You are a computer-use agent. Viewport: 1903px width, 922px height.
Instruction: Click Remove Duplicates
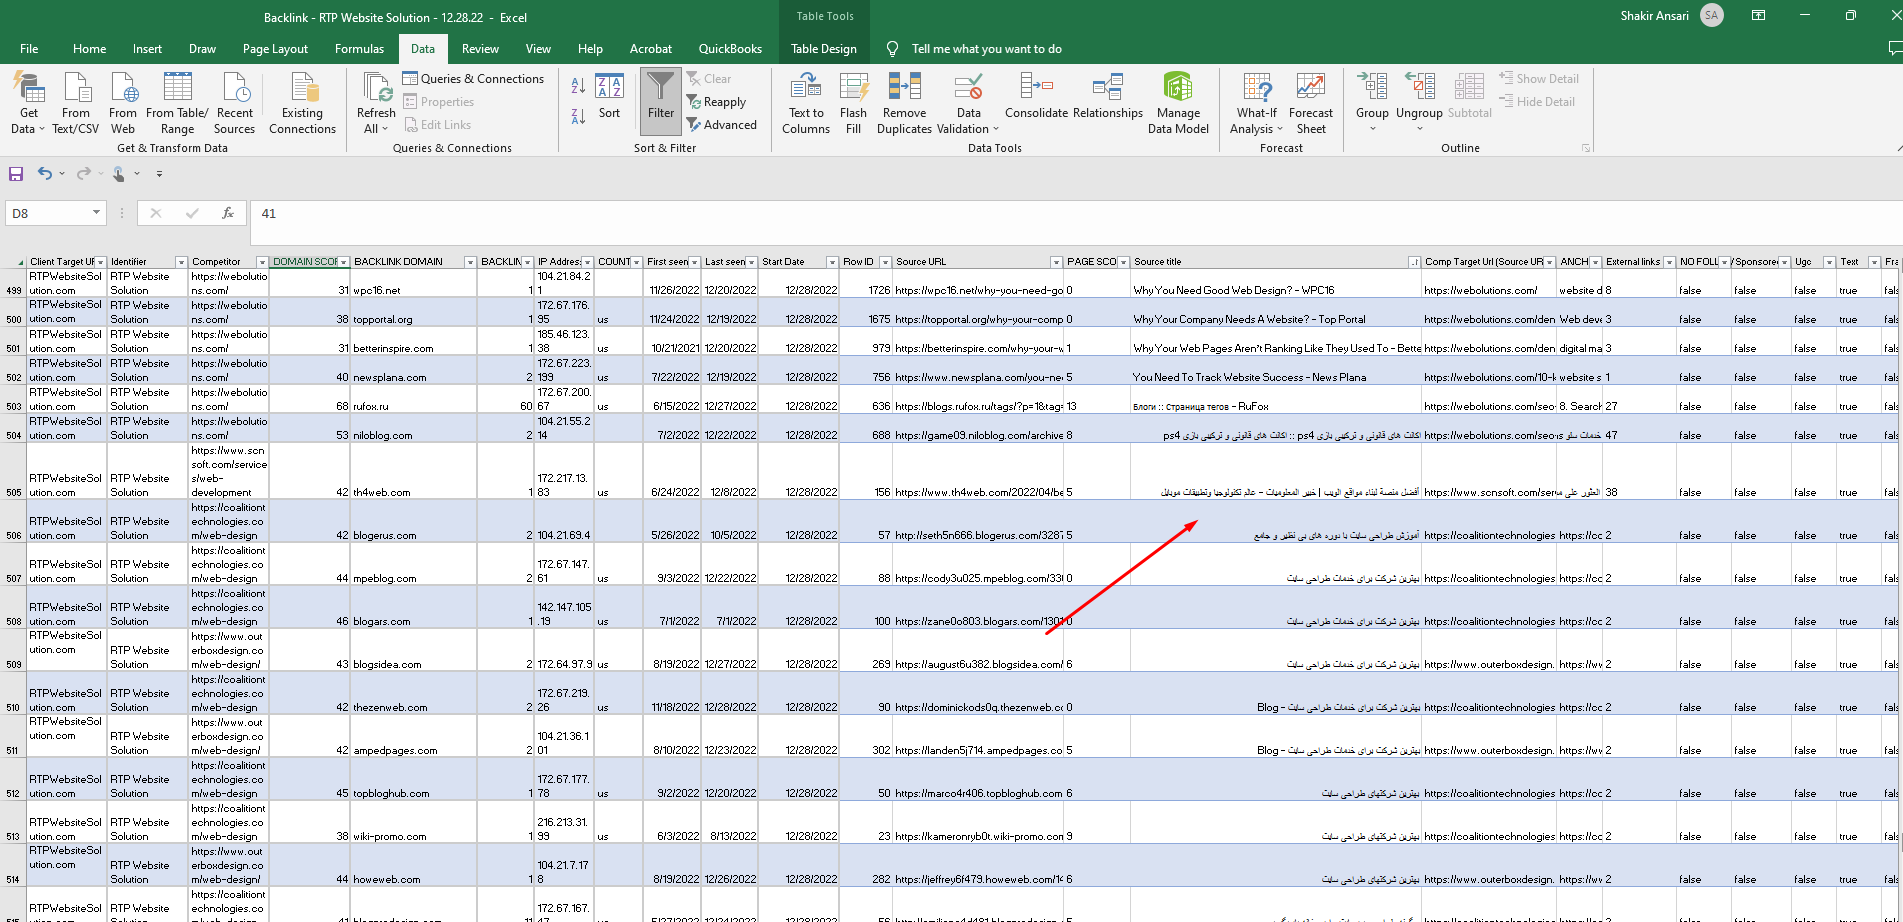point(904,103)
